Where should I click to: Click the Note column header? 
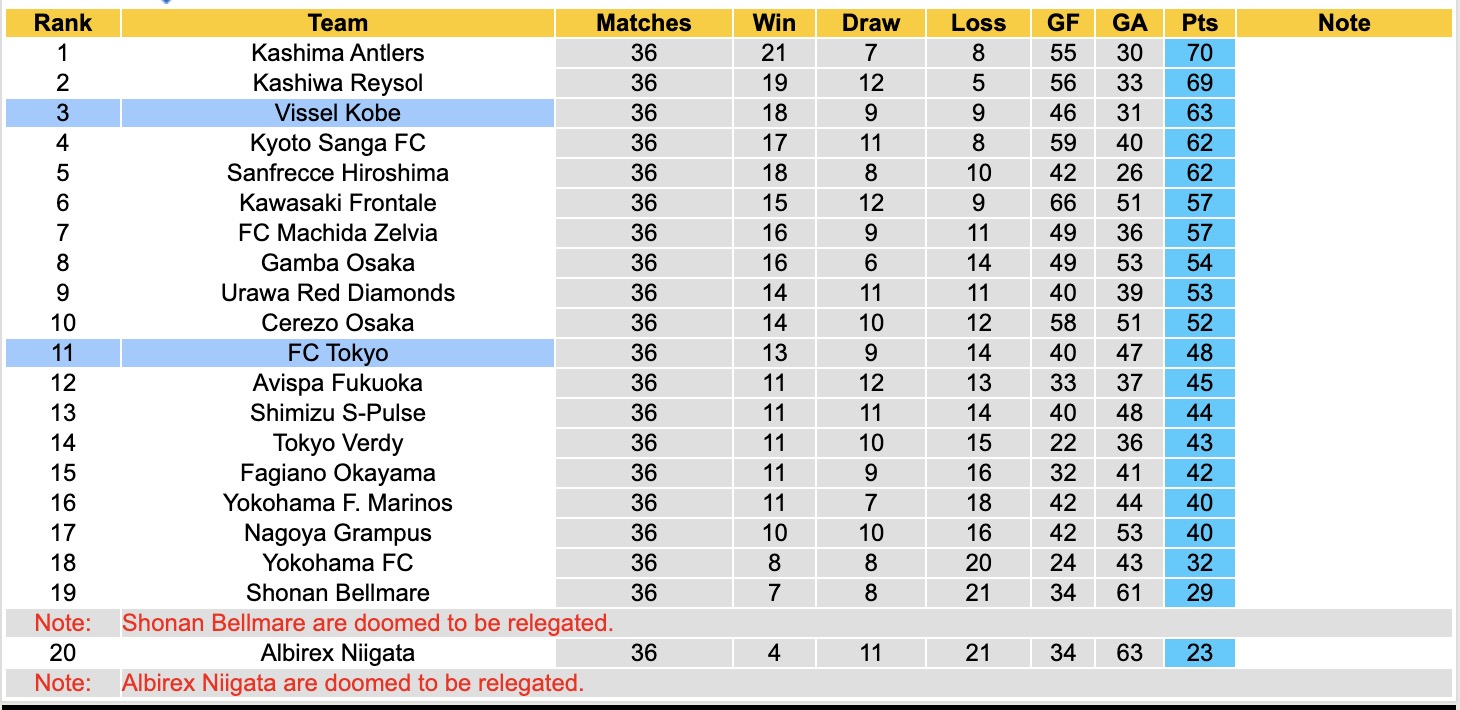pos(1344,23)
